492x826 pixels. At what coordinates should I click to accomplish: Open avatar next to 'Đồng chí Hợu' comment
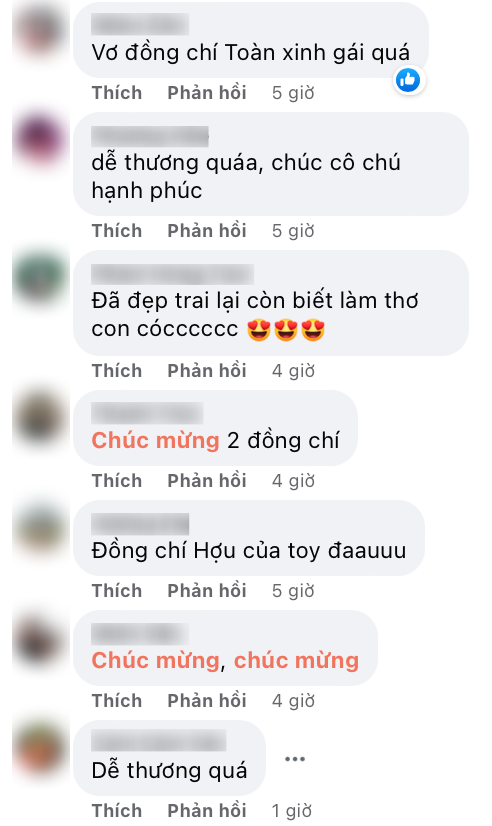40,528
